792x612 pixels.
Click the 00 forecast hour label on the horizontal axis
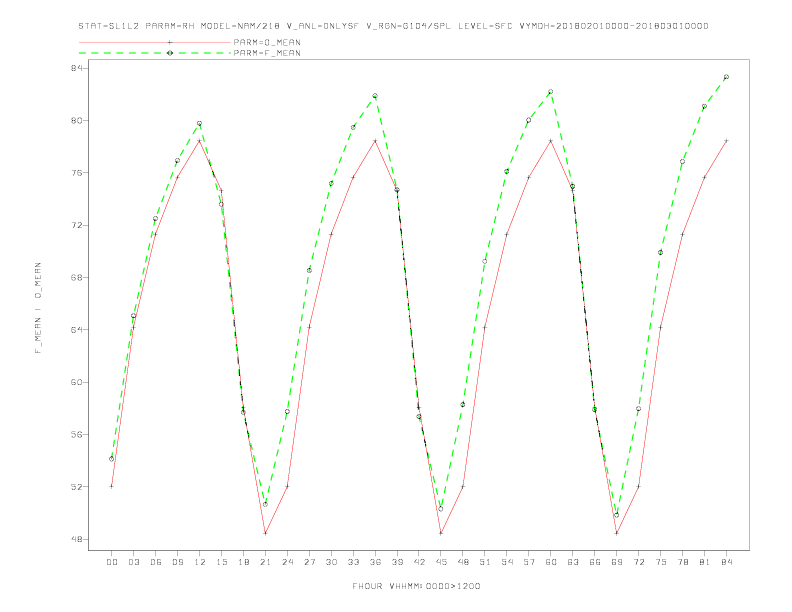pos(112,562)
